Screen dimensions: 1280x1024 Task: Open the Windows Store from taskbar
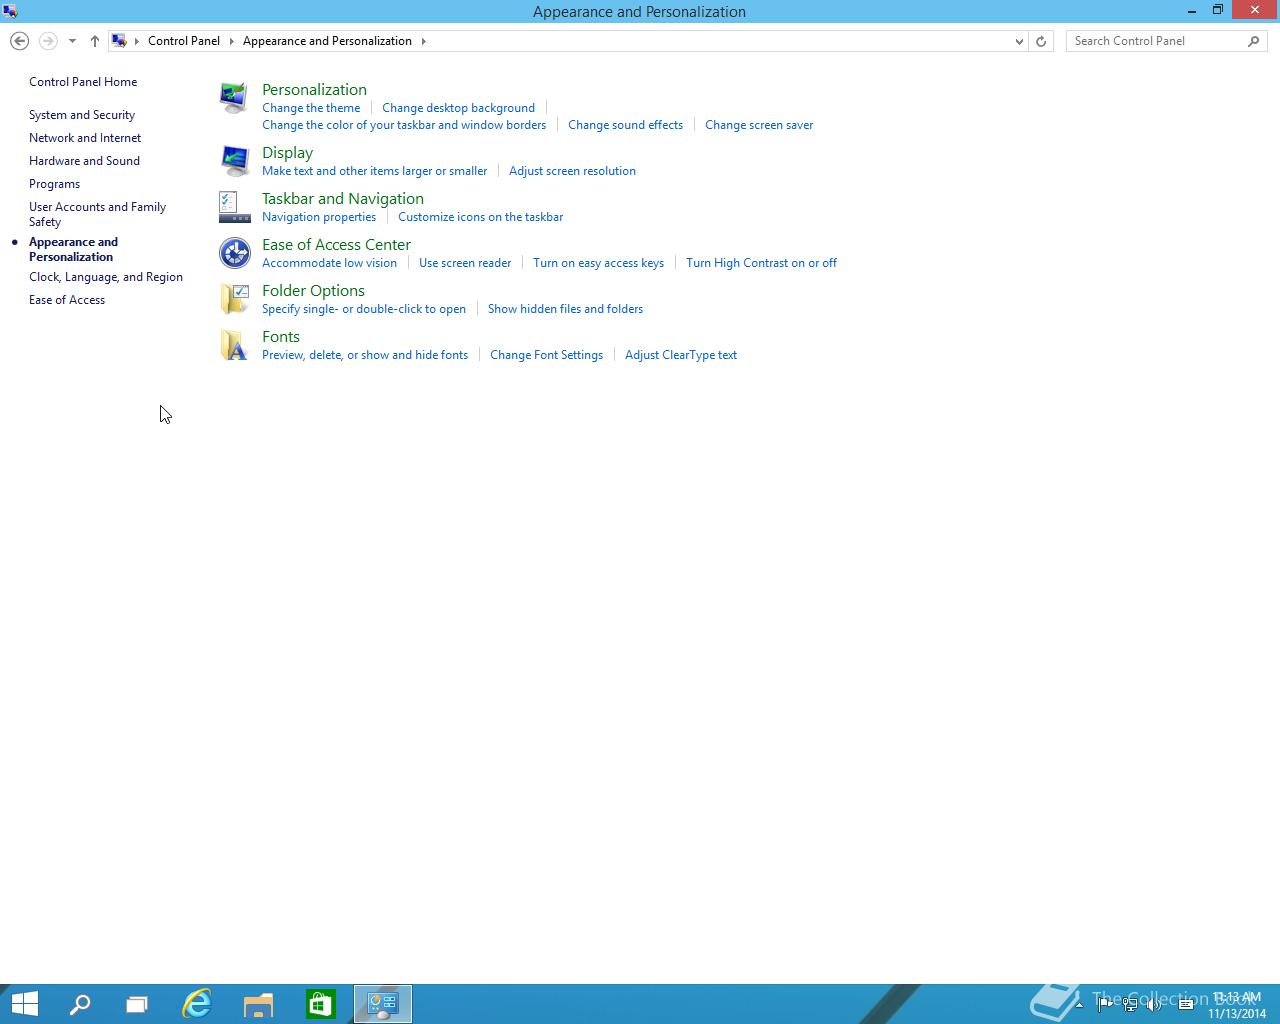coord(321,1004)
